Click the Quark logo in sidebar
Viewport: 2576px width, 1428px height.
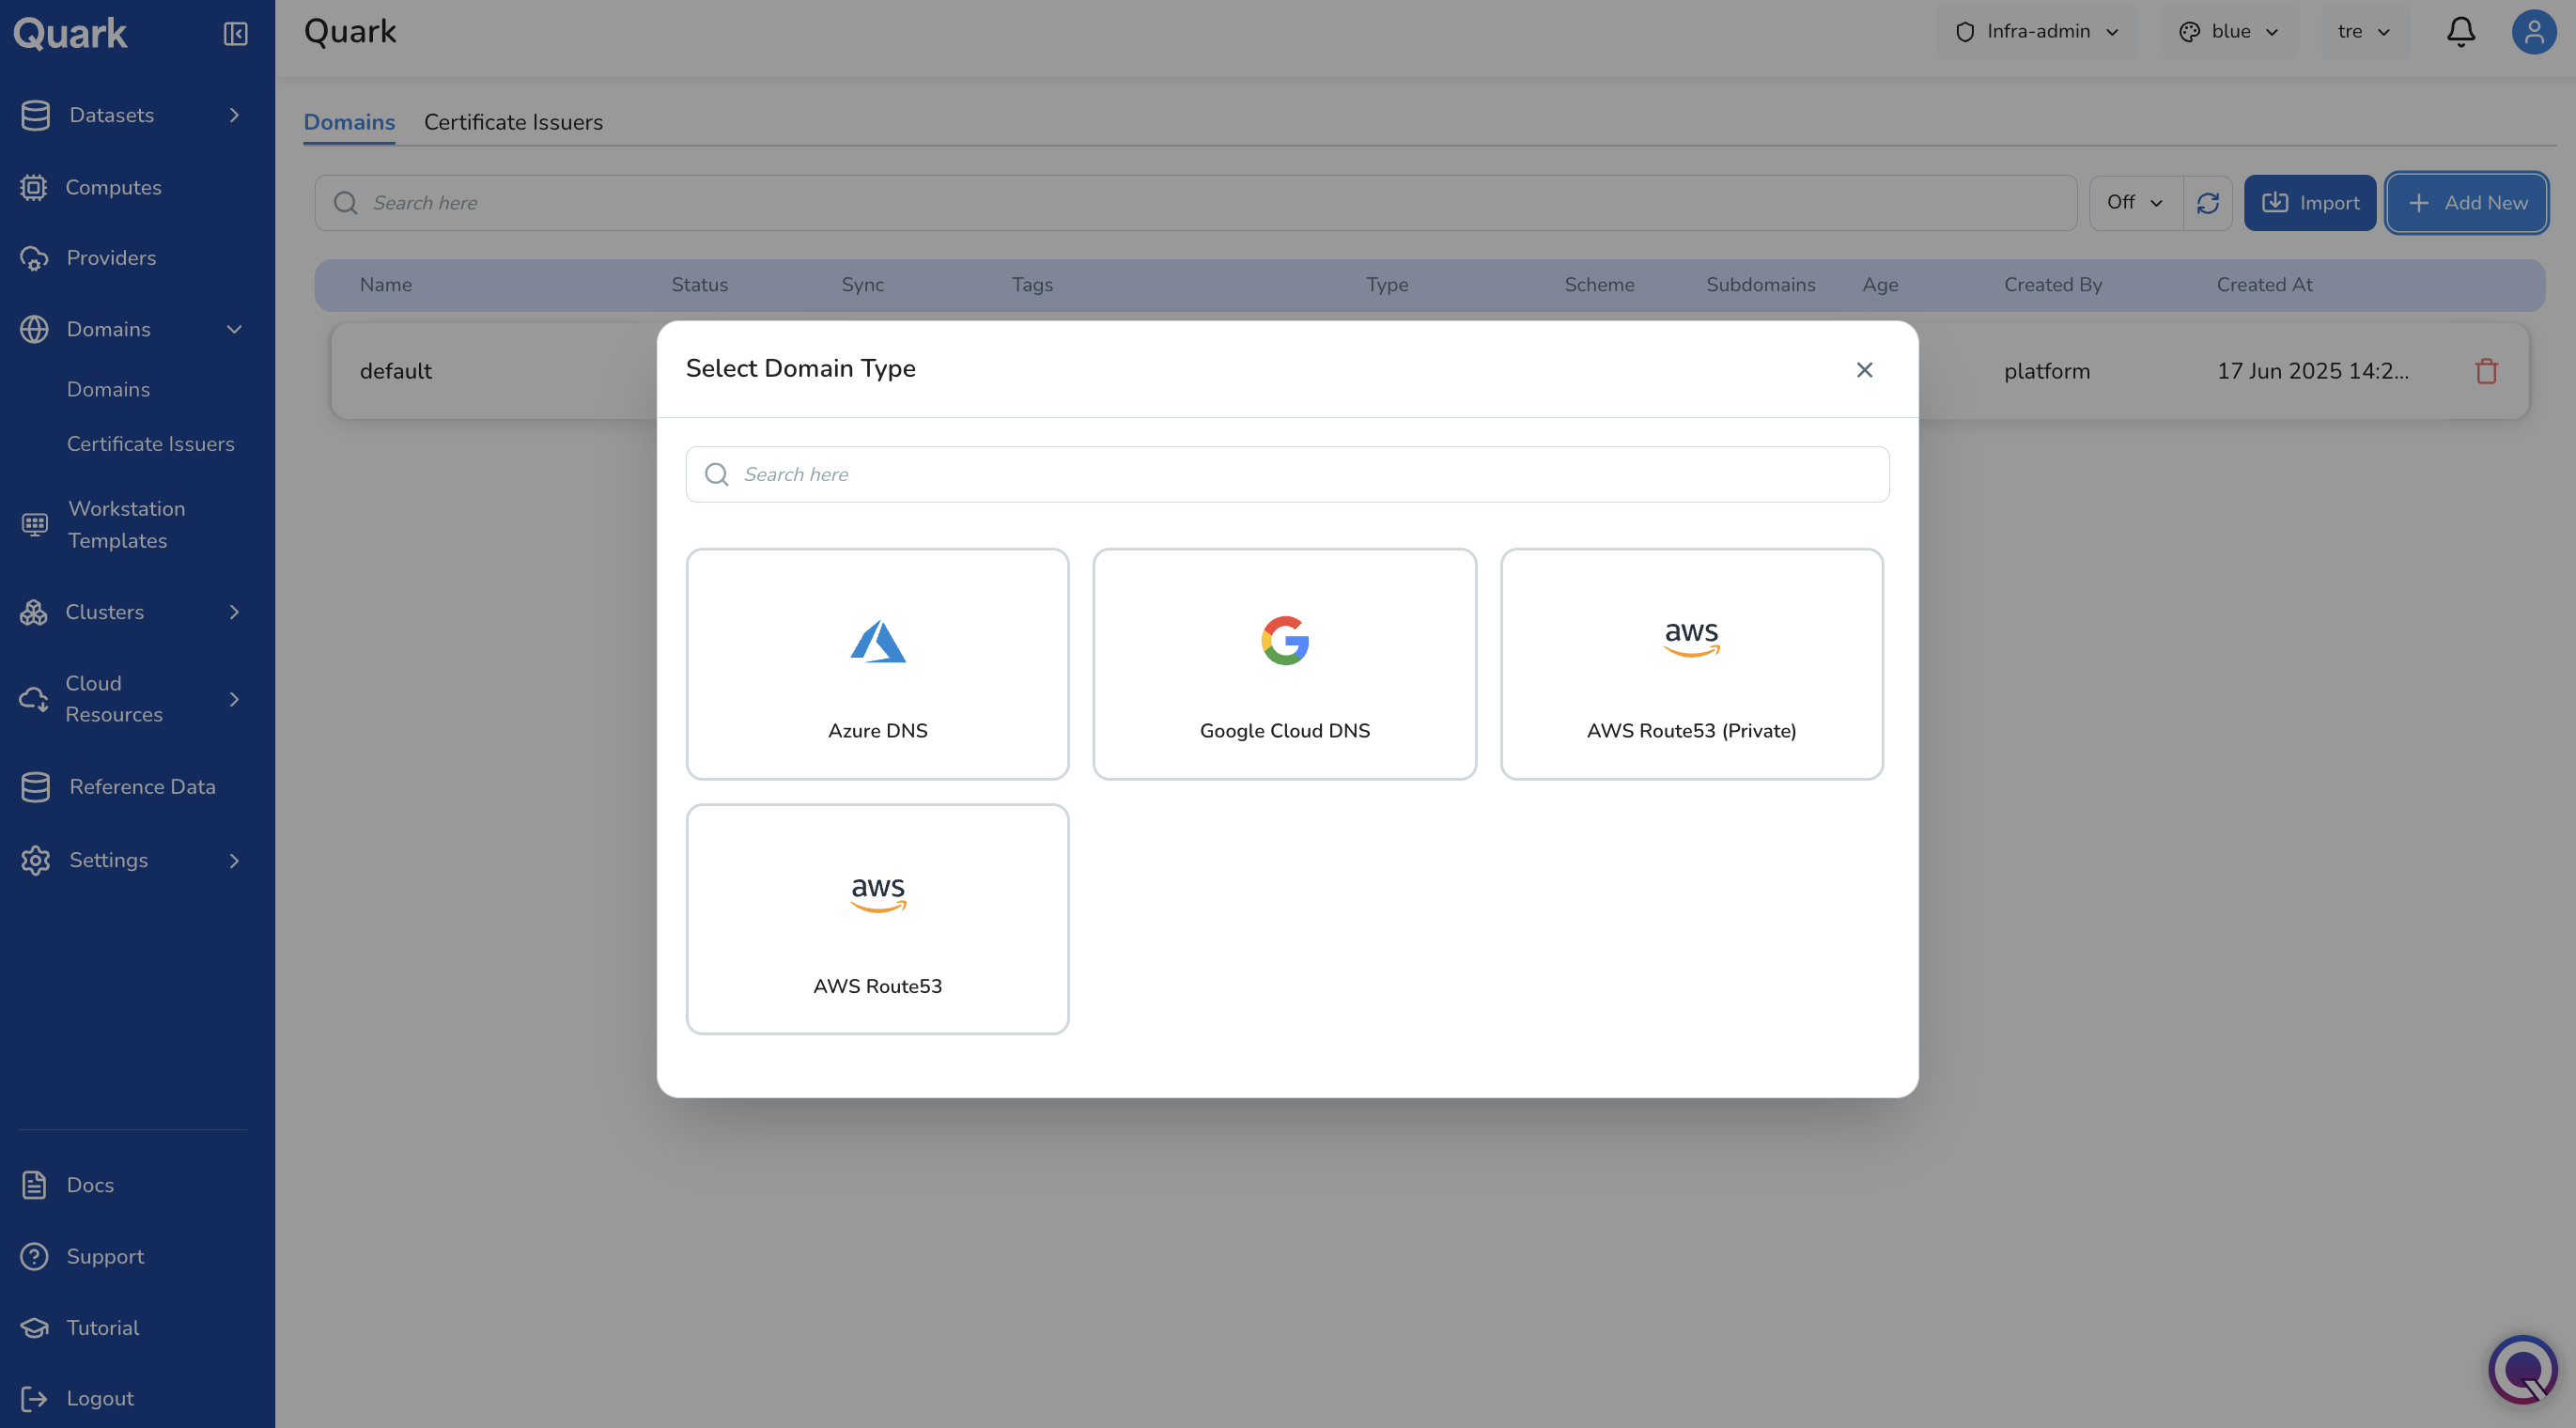(x=70, y=33)
